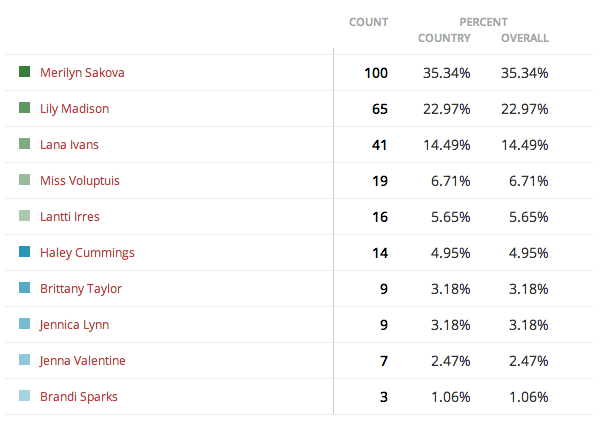Open the Lana Ivans link
609x421 pixels.
click(x=69, y=144)
